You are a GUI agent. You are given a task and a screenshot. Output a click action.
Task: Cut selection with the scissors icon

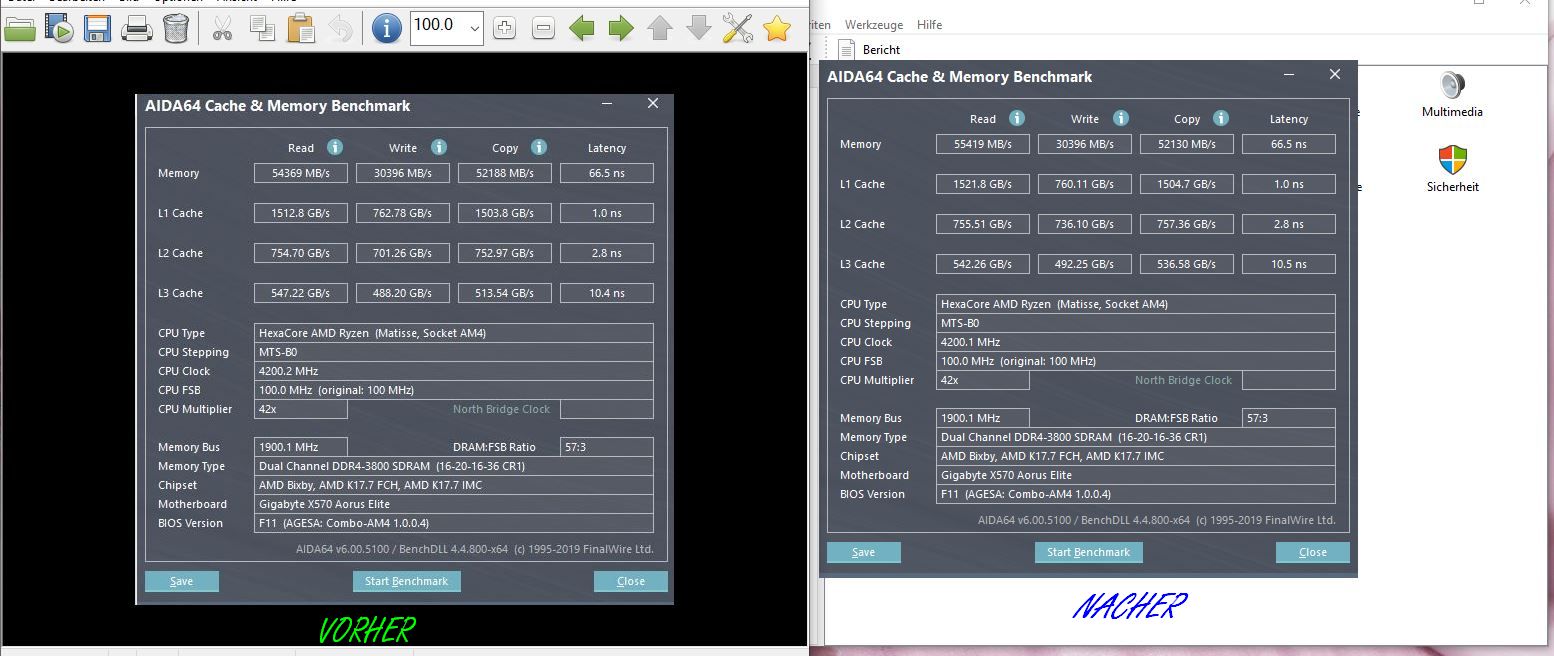click(222, 28)
